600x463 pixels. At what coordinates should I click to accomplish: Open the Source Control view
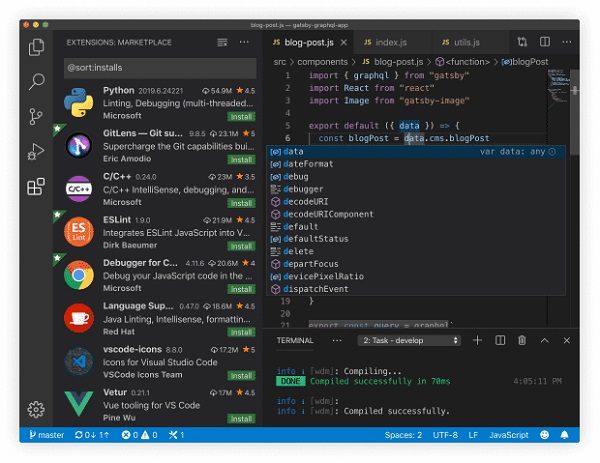point(37,116)
